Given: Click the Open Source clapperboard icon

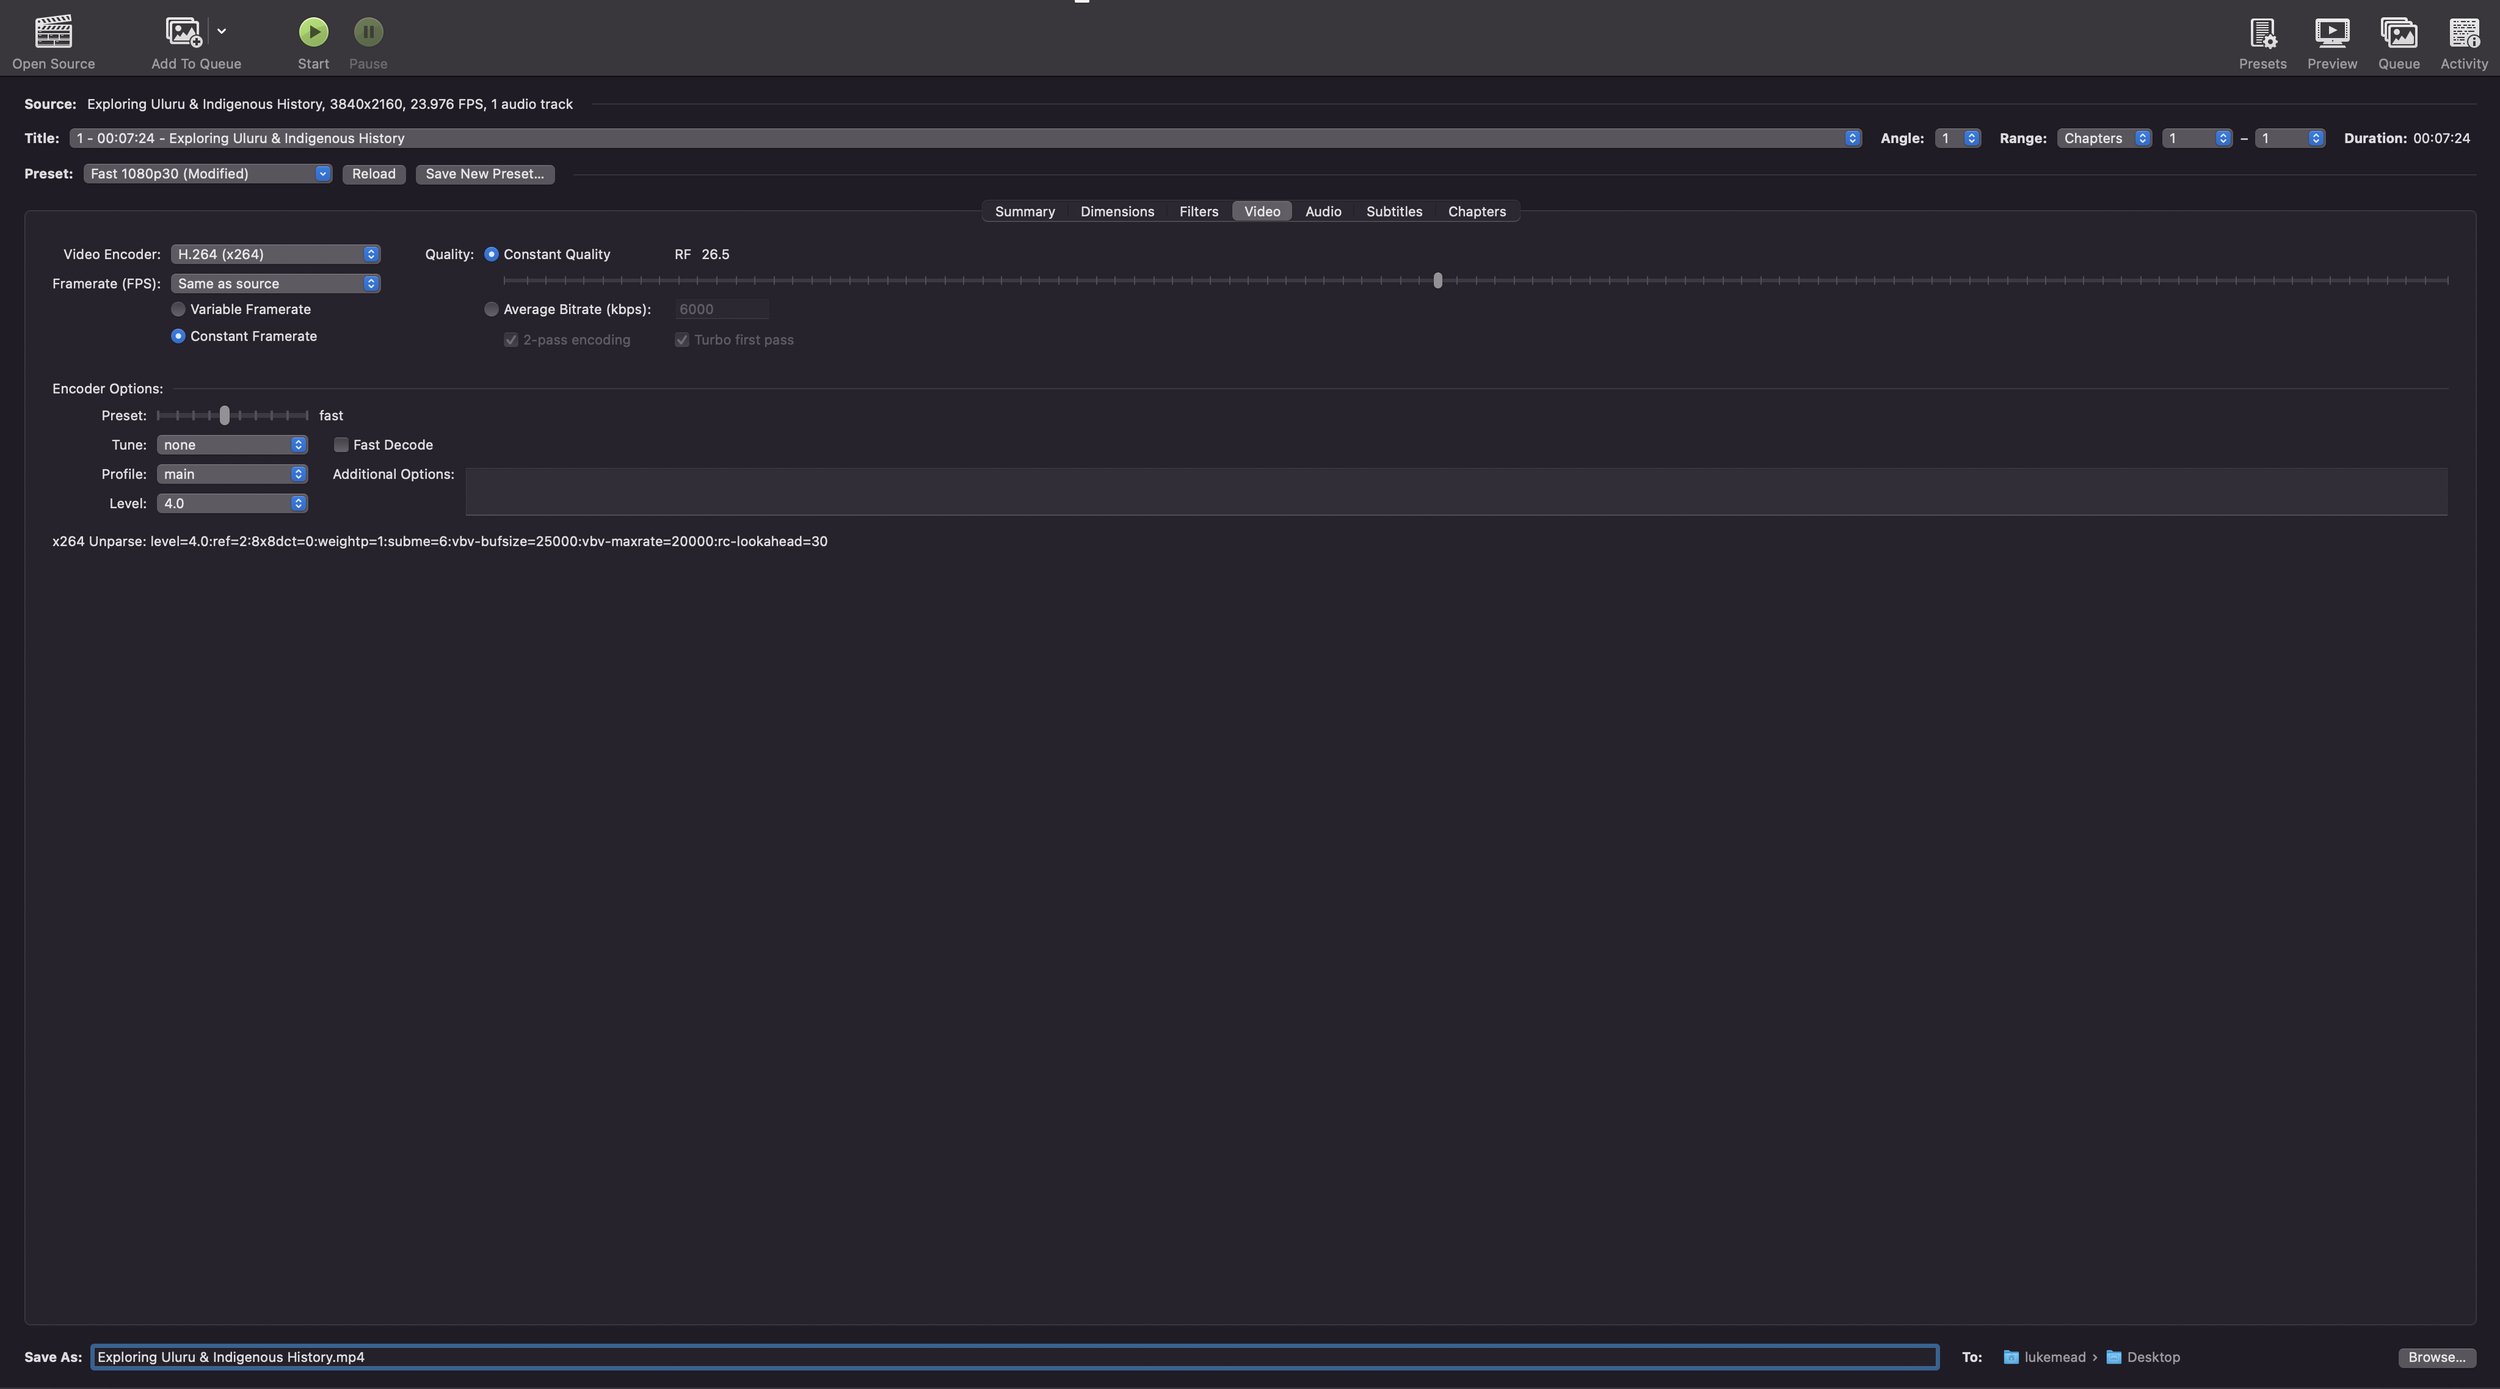Looking at the screenshot, I should [x=53, y=32].
